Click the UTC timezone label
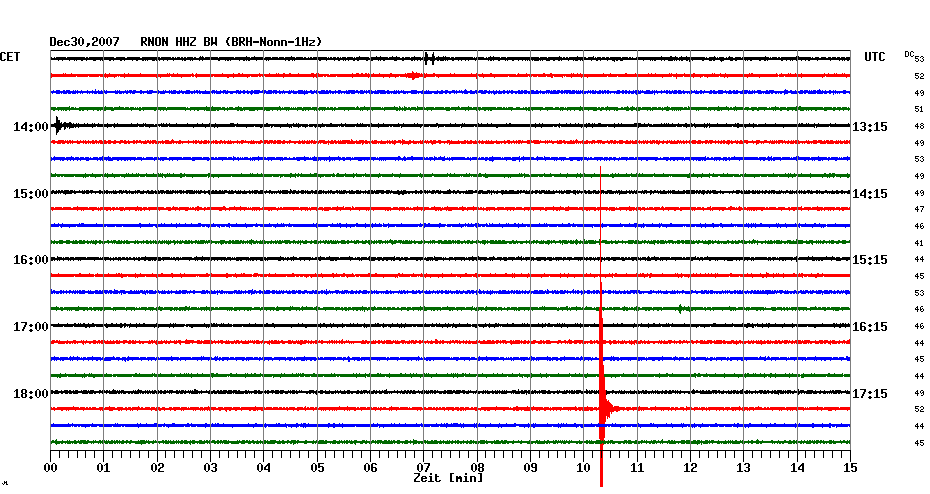Screen dimensions: 930x494 [875, 57]
